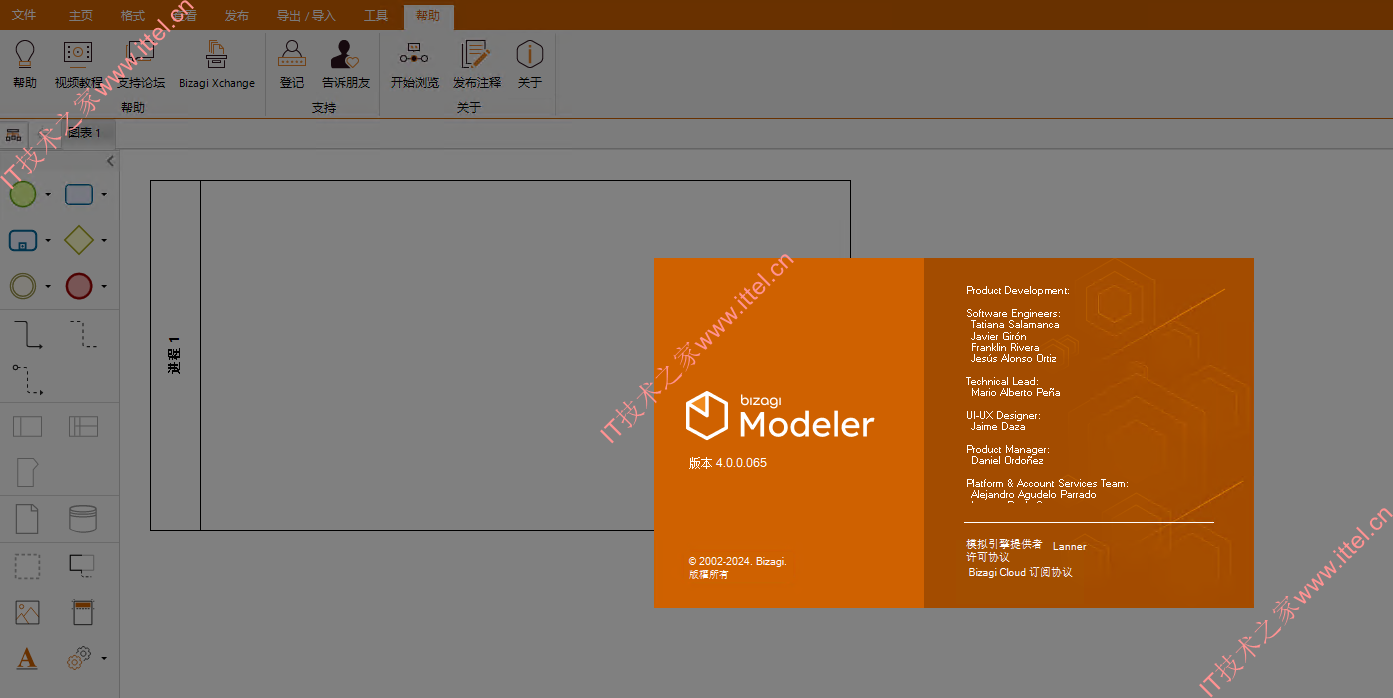Click the 版本 4.0.0.065 version text
1393x698 pixels.
[727, 463]
